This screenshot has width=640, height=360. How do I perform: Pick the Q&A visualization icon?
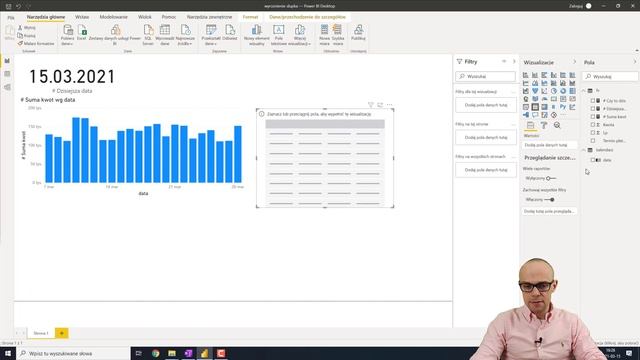[x=535, y=115]
